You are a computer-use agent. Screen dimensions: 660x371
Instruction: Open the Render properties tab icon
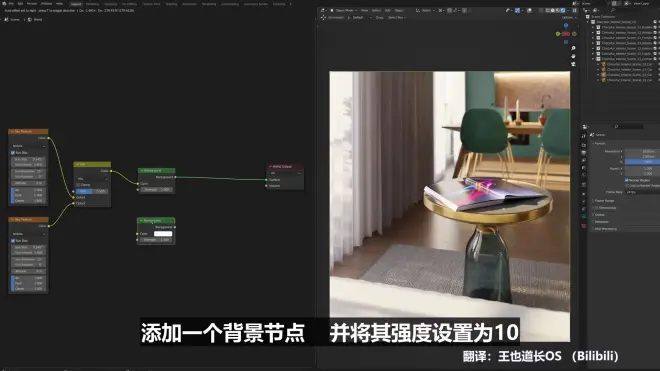tap(584, 145)
